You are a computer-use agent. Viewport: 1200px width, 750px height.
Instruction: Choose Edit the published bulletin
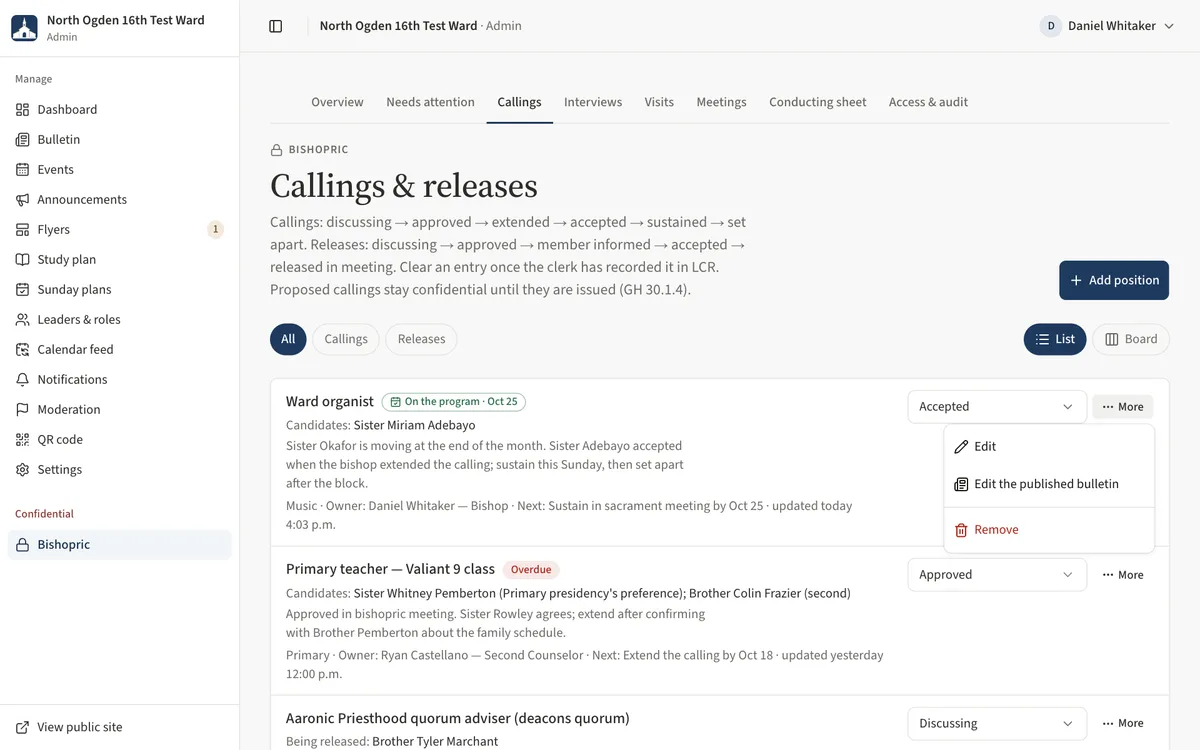(1049, 484)
